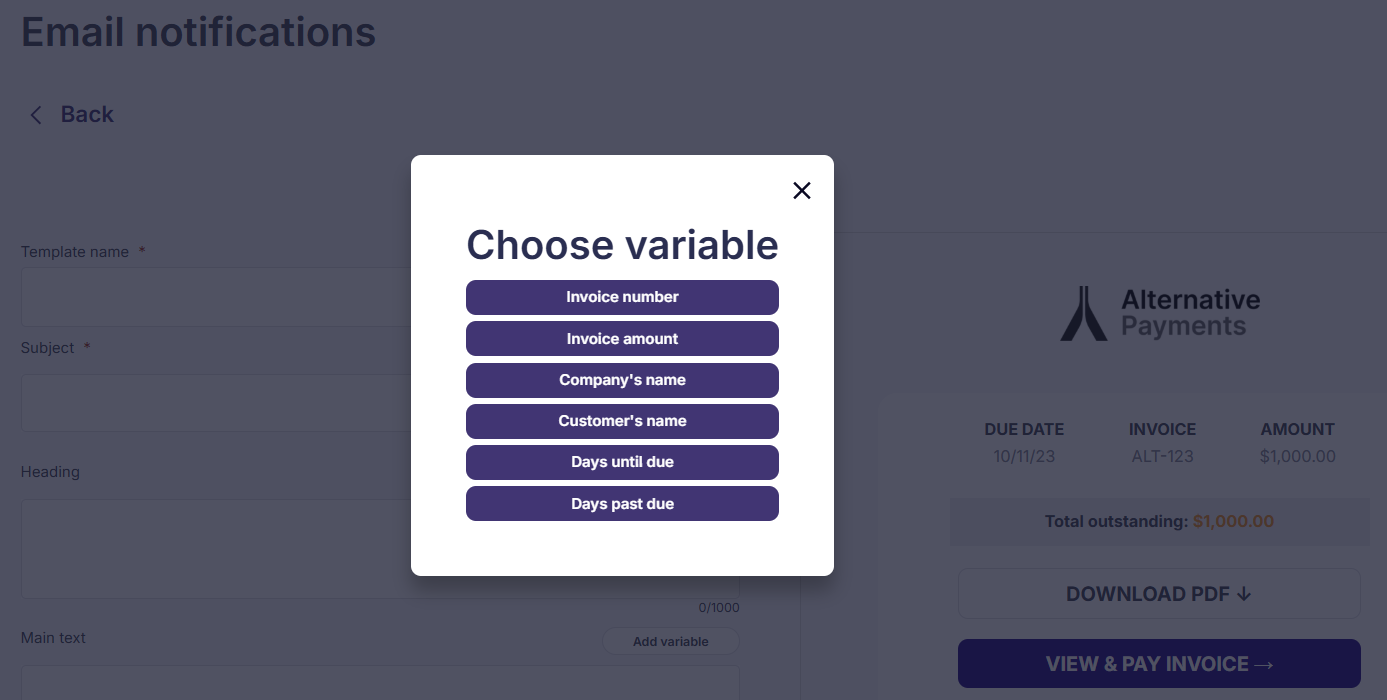1387x700 pixels.
Task: Pick the Customer's name variable
Action: 622,421
